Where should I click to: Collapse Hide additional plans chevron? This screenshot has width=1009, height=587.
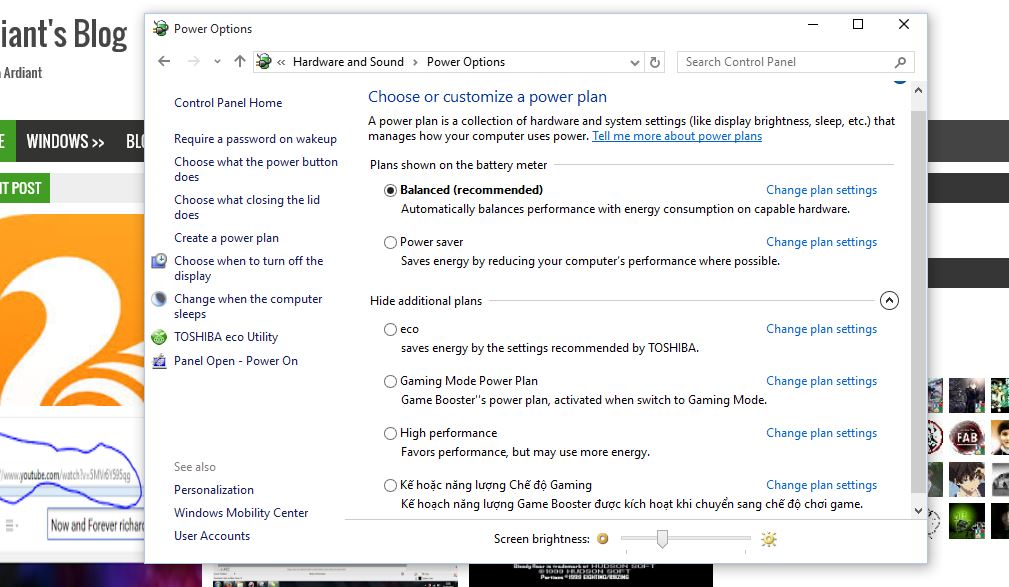pyautogui.click(x=889, y=301)
